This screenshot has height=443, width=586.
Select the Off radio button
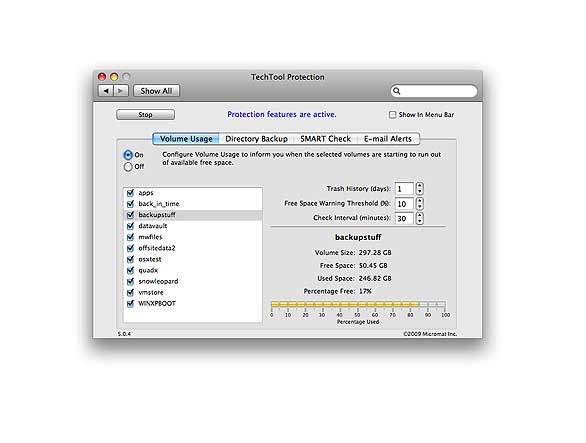(x=128, y=167)
